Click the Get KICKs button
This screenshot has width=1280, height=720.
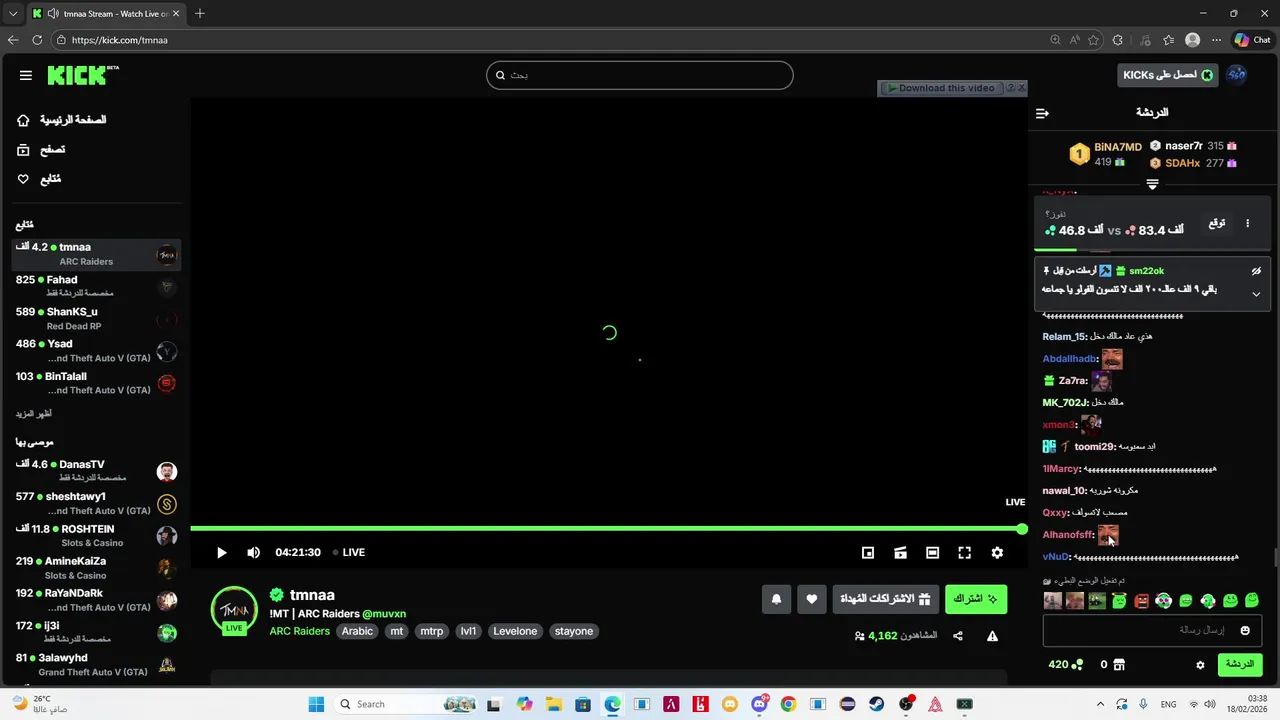click(x=1167, y=75)
